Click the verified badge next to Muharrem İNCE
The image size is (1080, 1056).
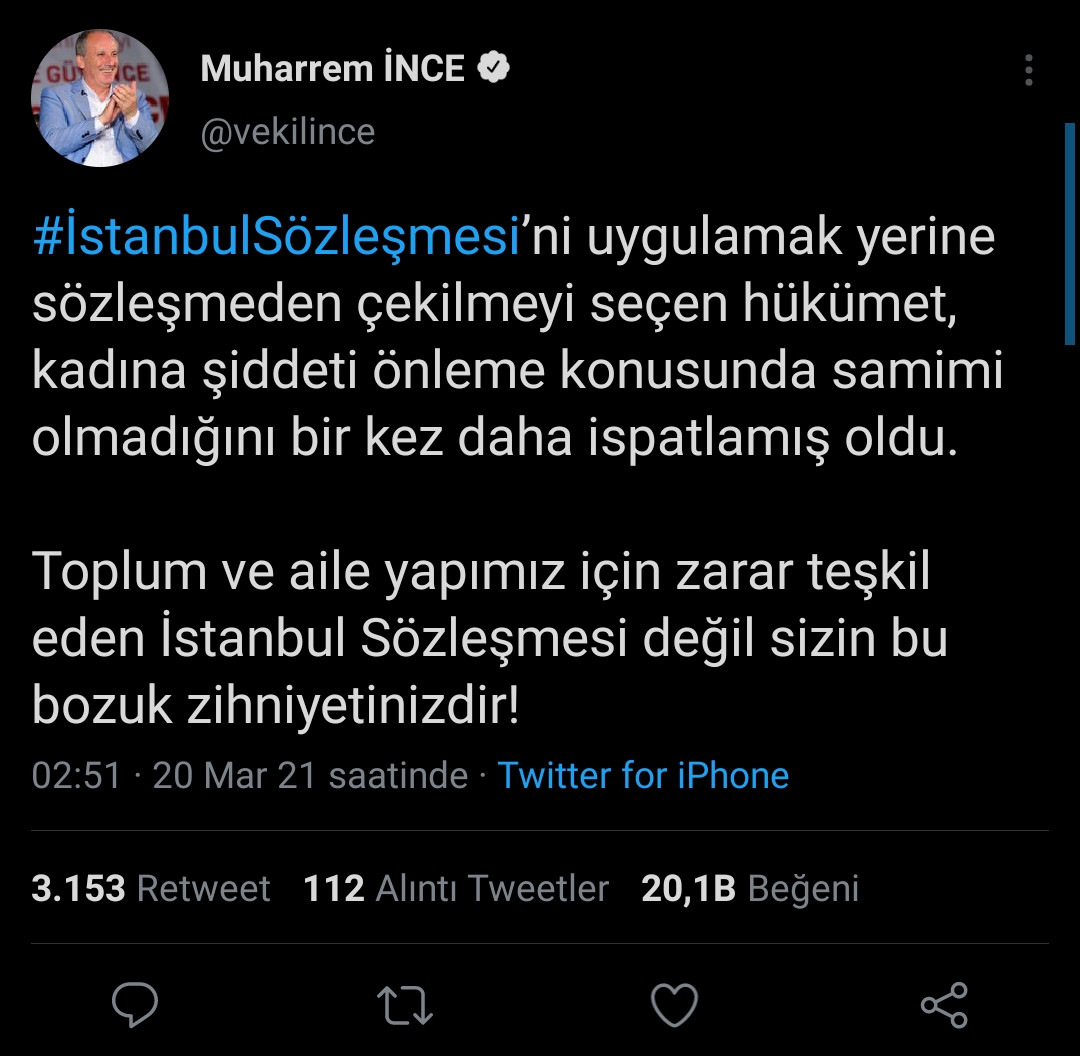coord(492,67)
